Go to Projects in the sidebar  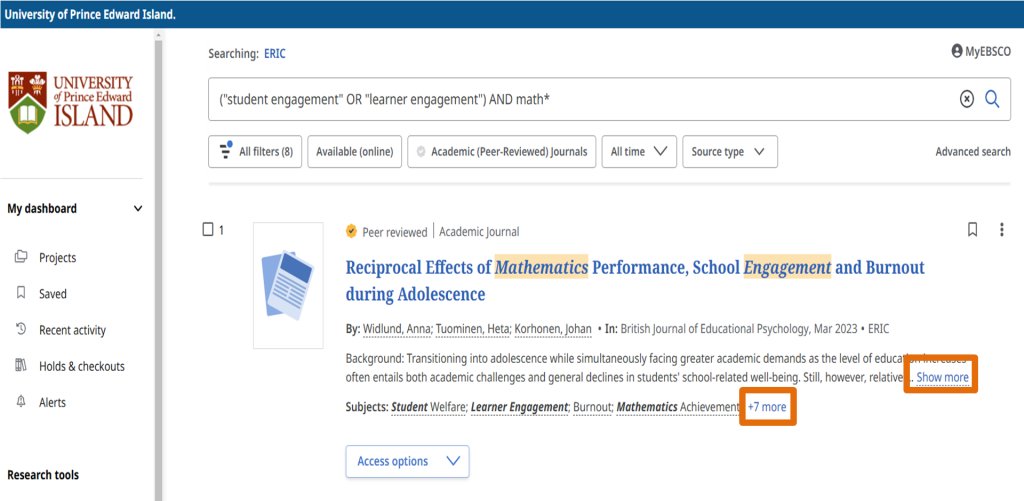click(57, 258)
